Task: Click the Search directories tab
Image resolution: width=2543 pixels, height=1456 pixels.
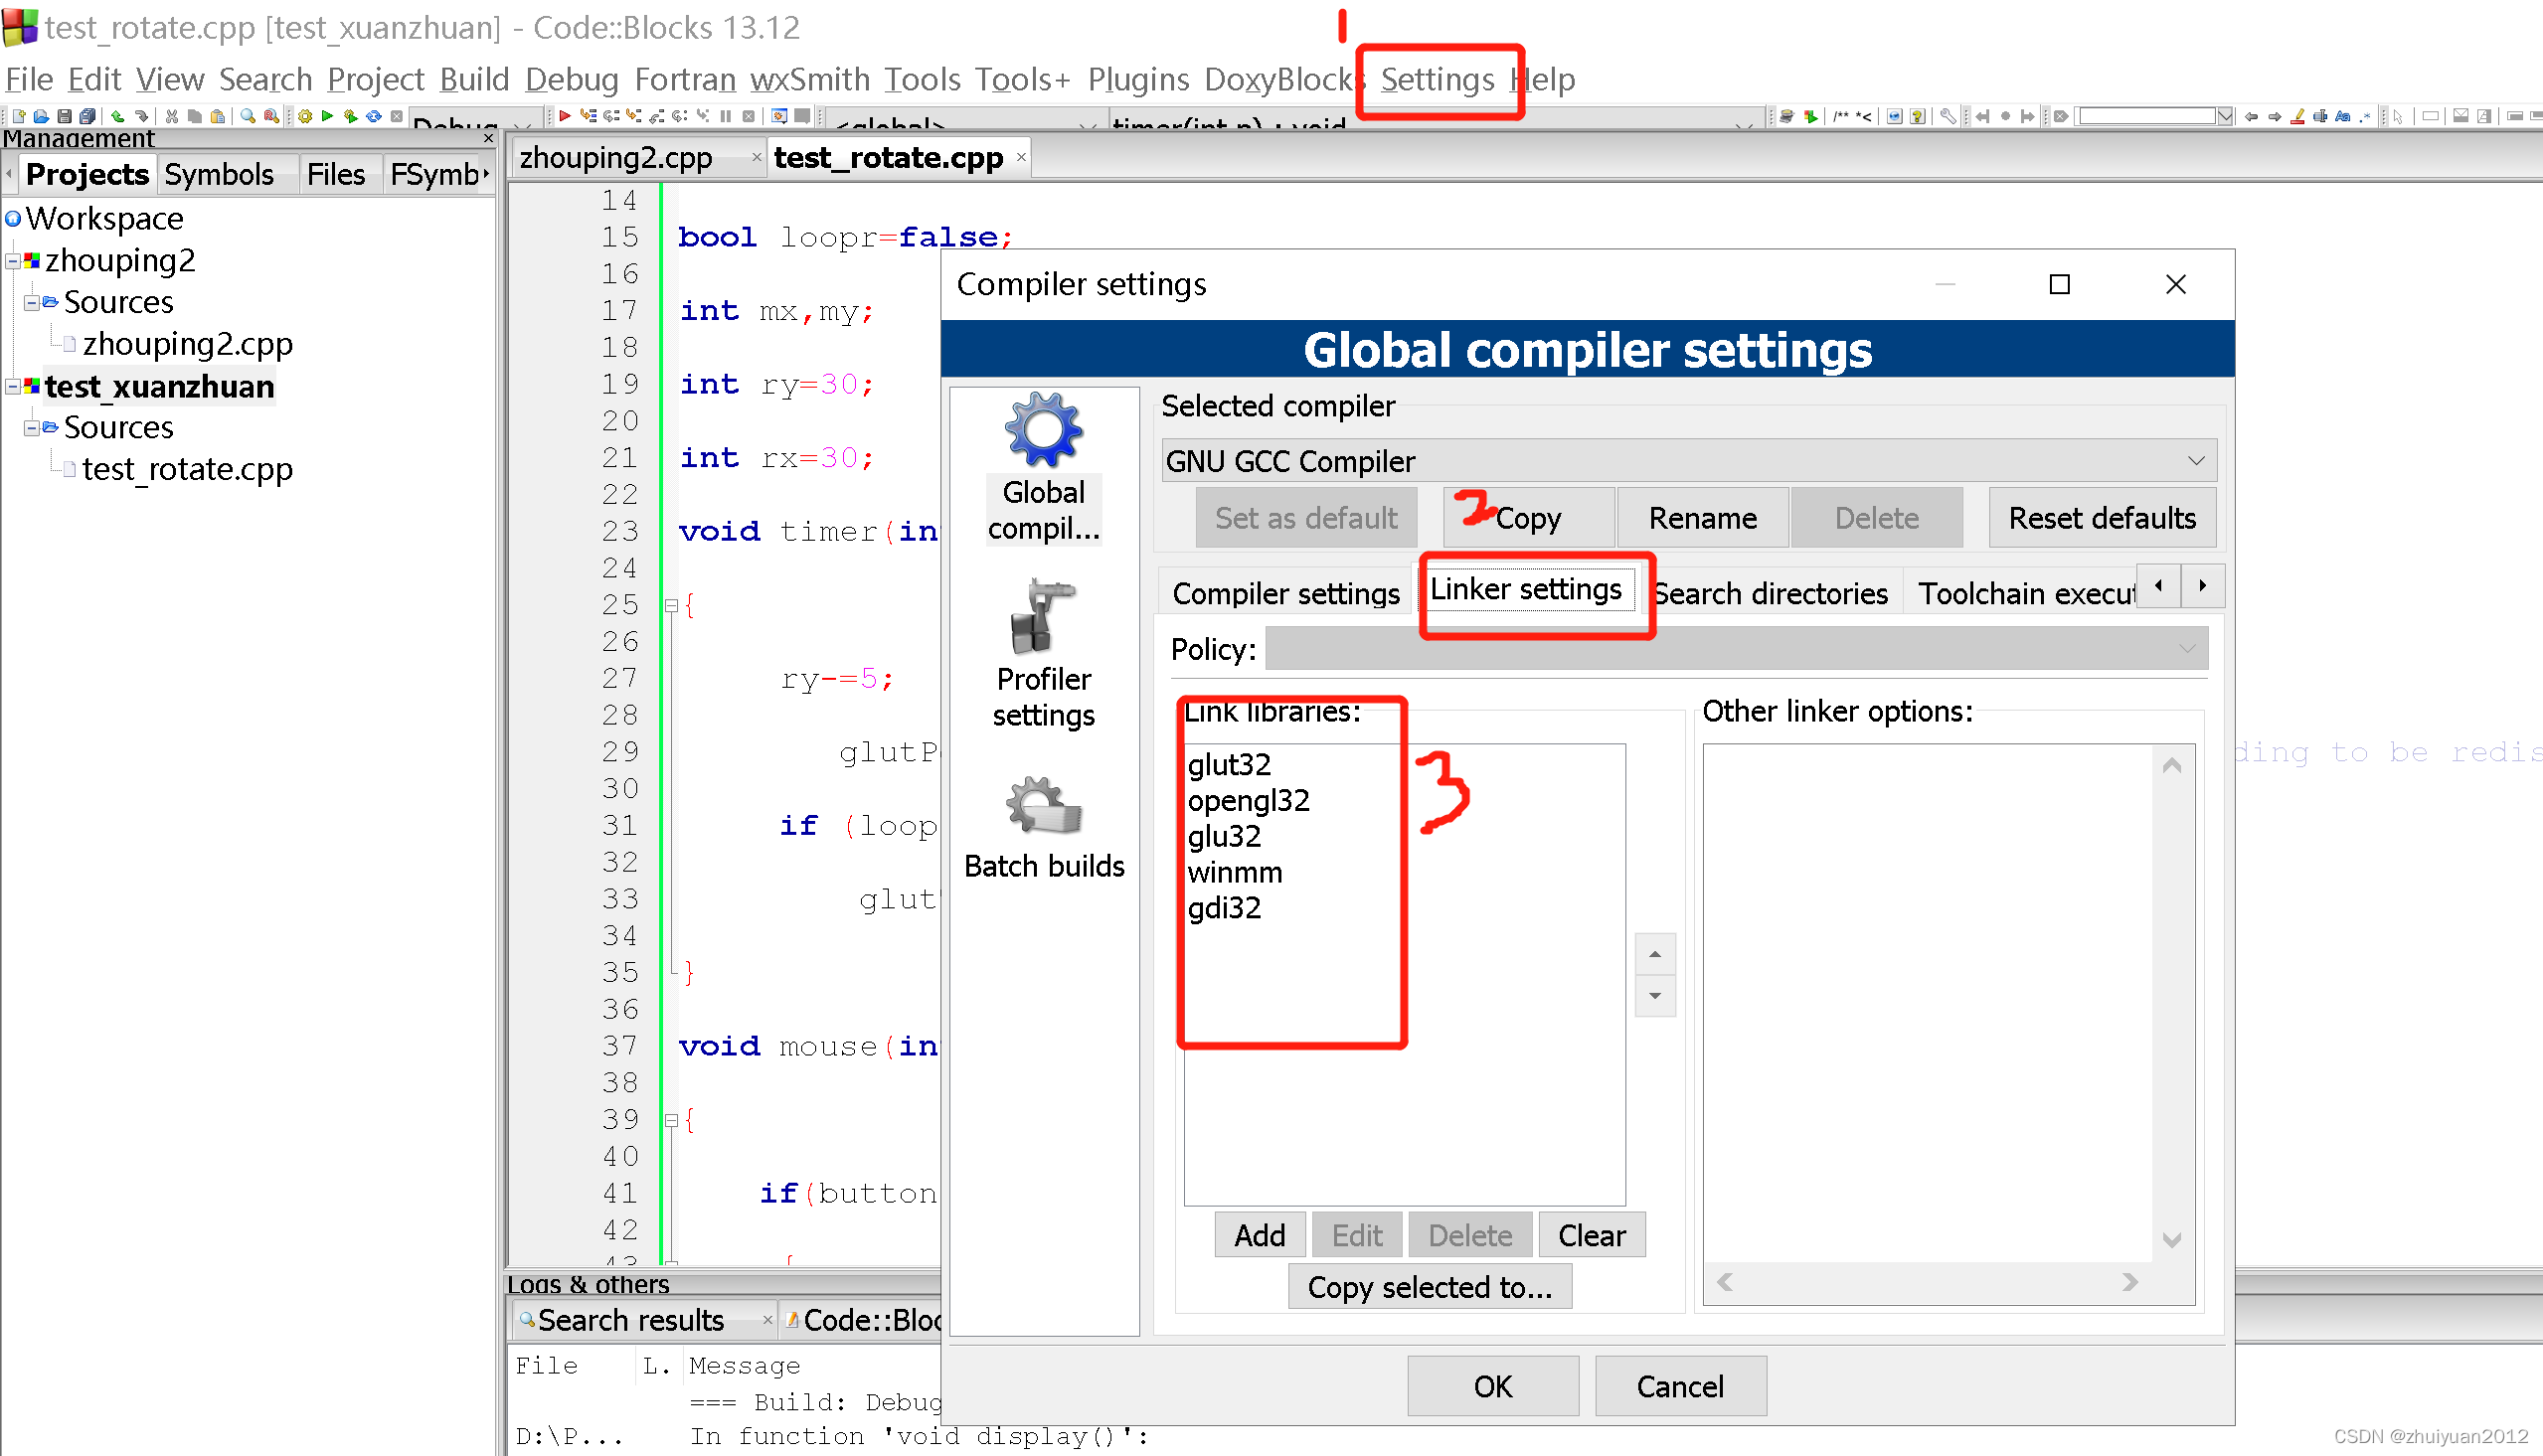Action: [1770, 590]
